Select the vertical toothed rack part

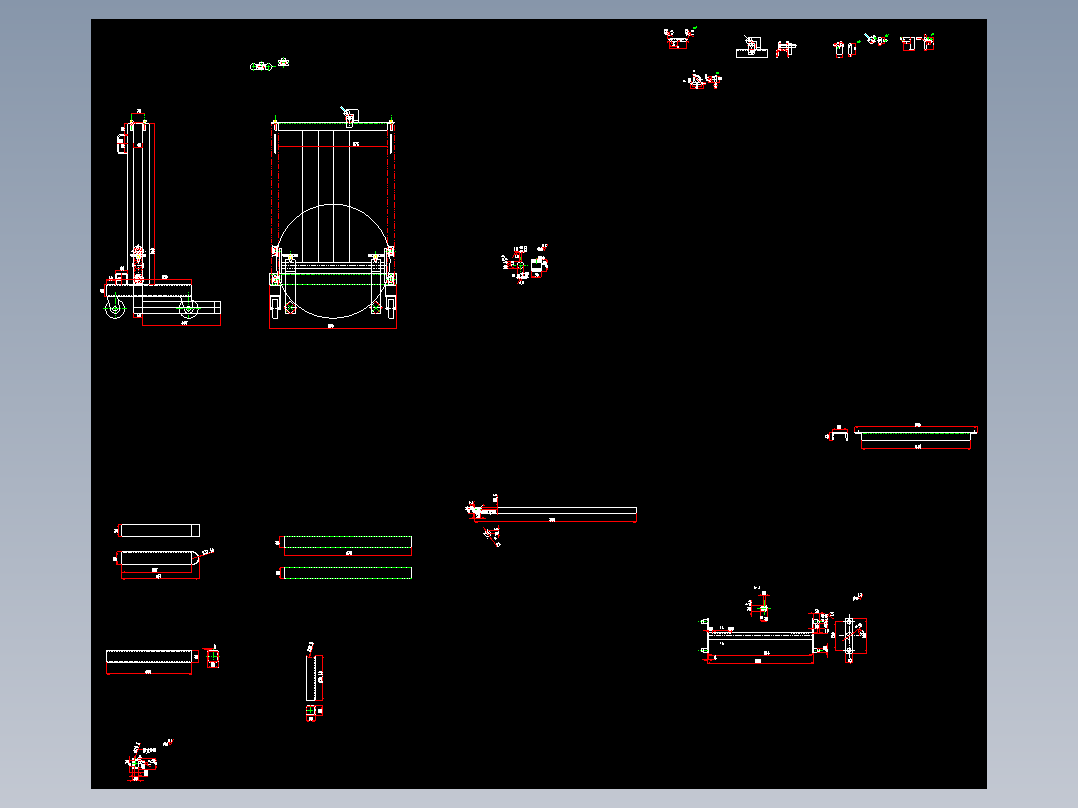(311, 678)
